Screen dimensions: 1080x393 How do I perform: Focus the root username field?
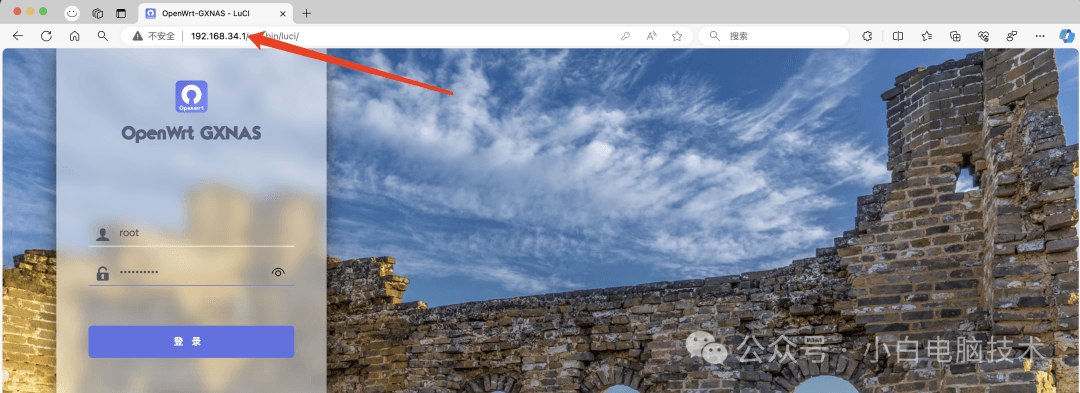click(191, 233)
